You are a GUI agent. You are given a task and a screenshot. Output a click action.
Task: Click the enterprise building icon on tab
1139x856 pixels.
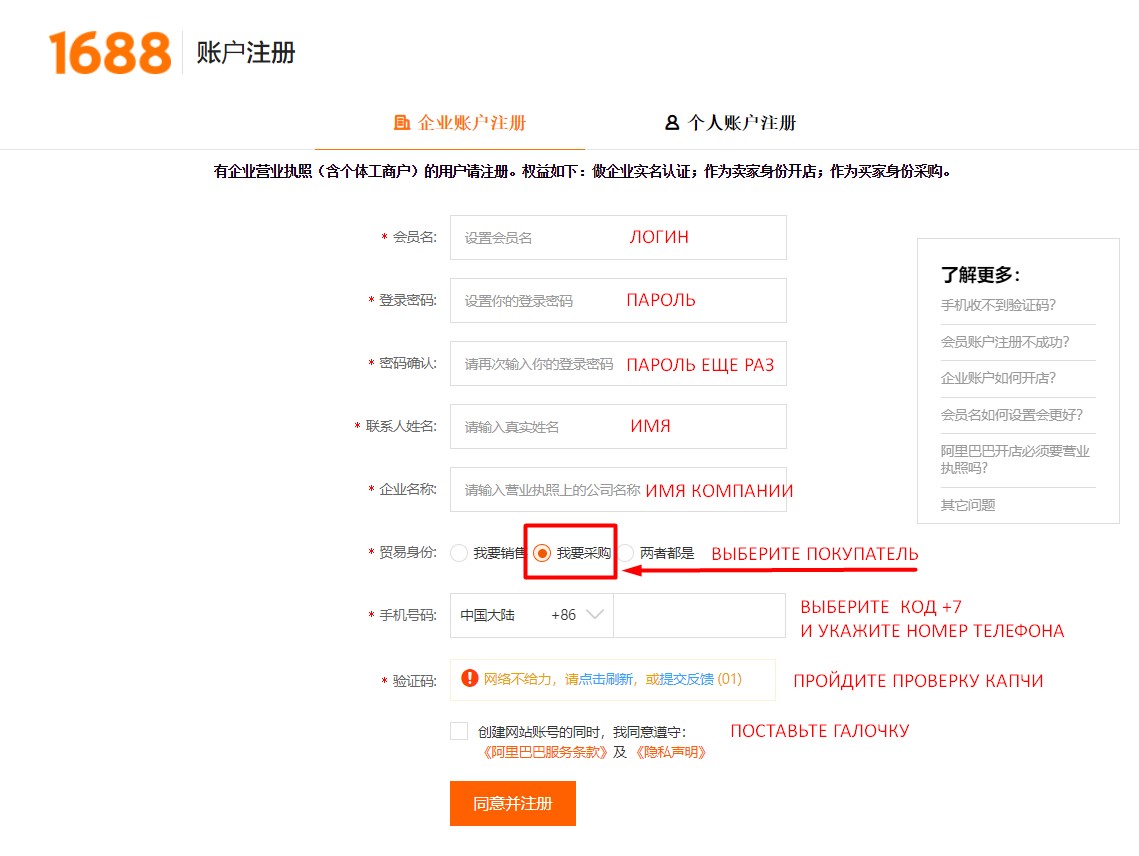402,122
